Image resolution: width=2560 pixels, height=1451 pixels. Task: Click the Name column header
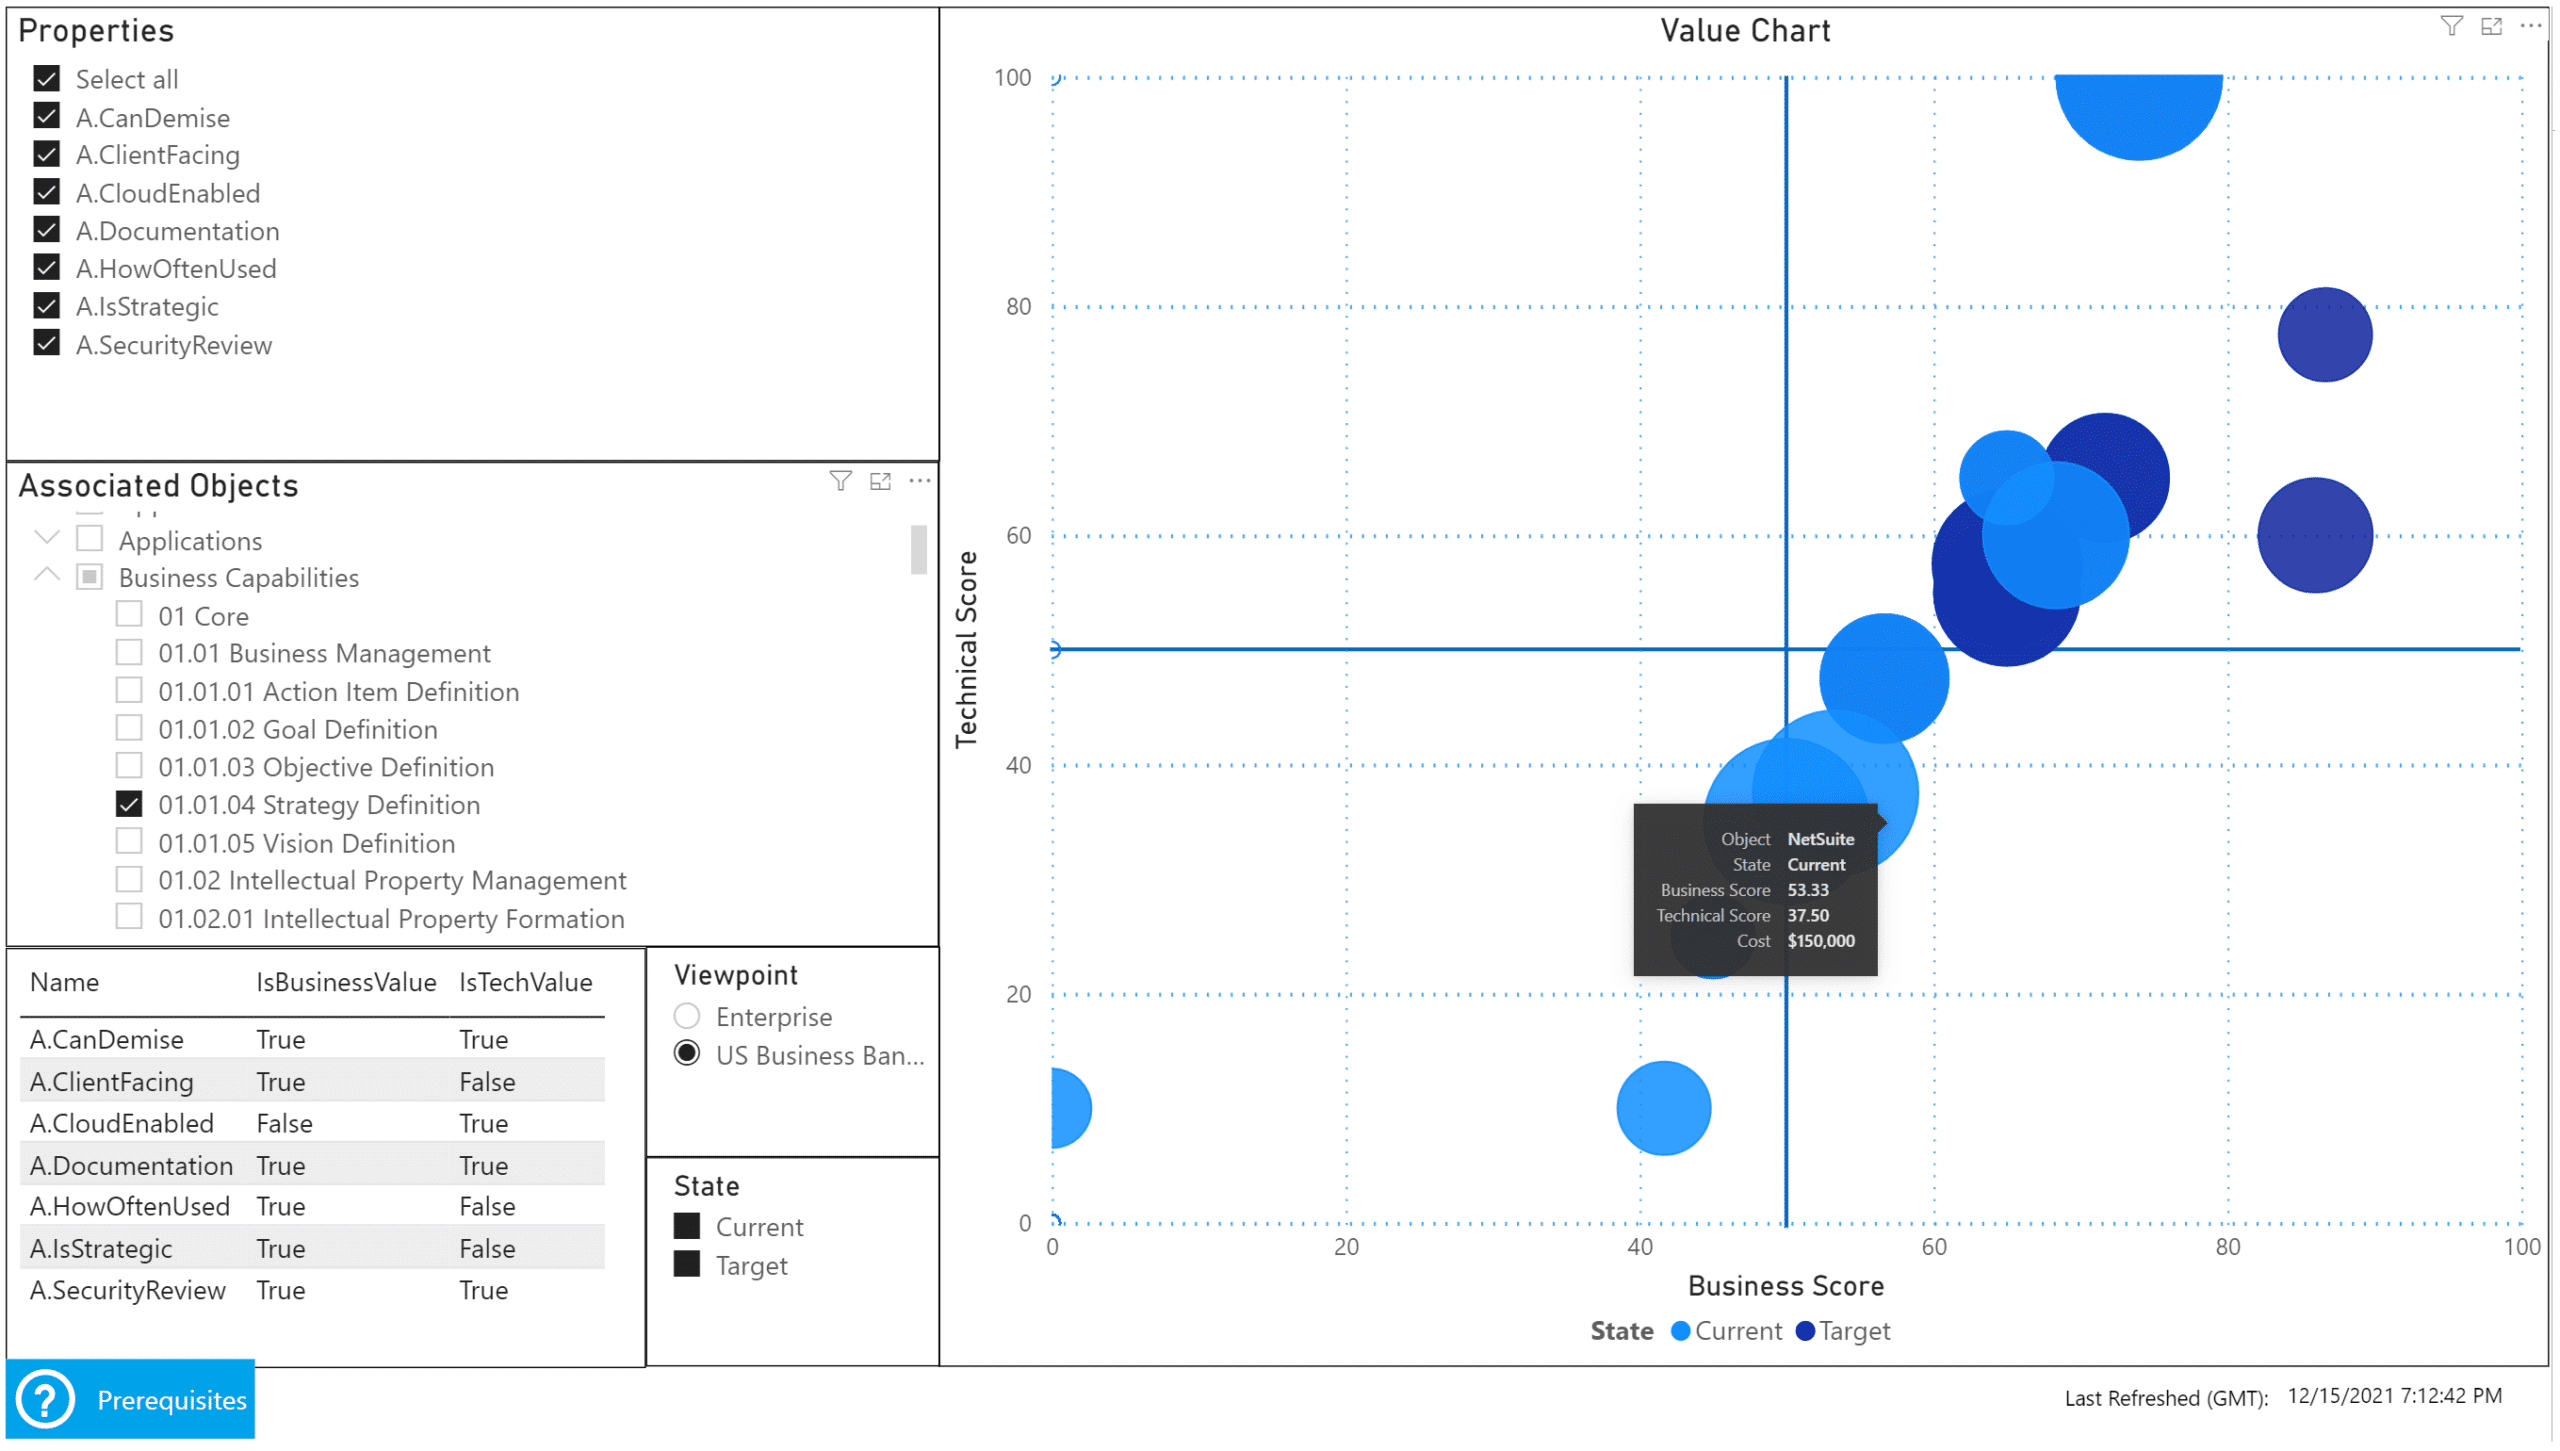[64, 983]
